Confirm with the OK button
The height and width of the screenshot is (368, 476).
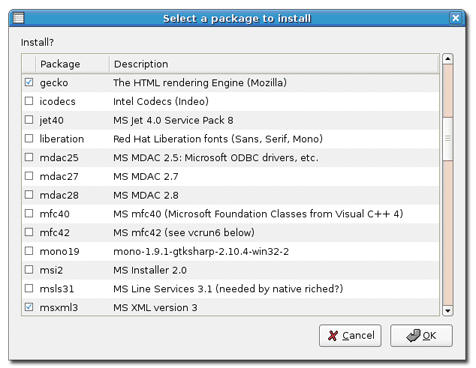click(x=421, y=336)
